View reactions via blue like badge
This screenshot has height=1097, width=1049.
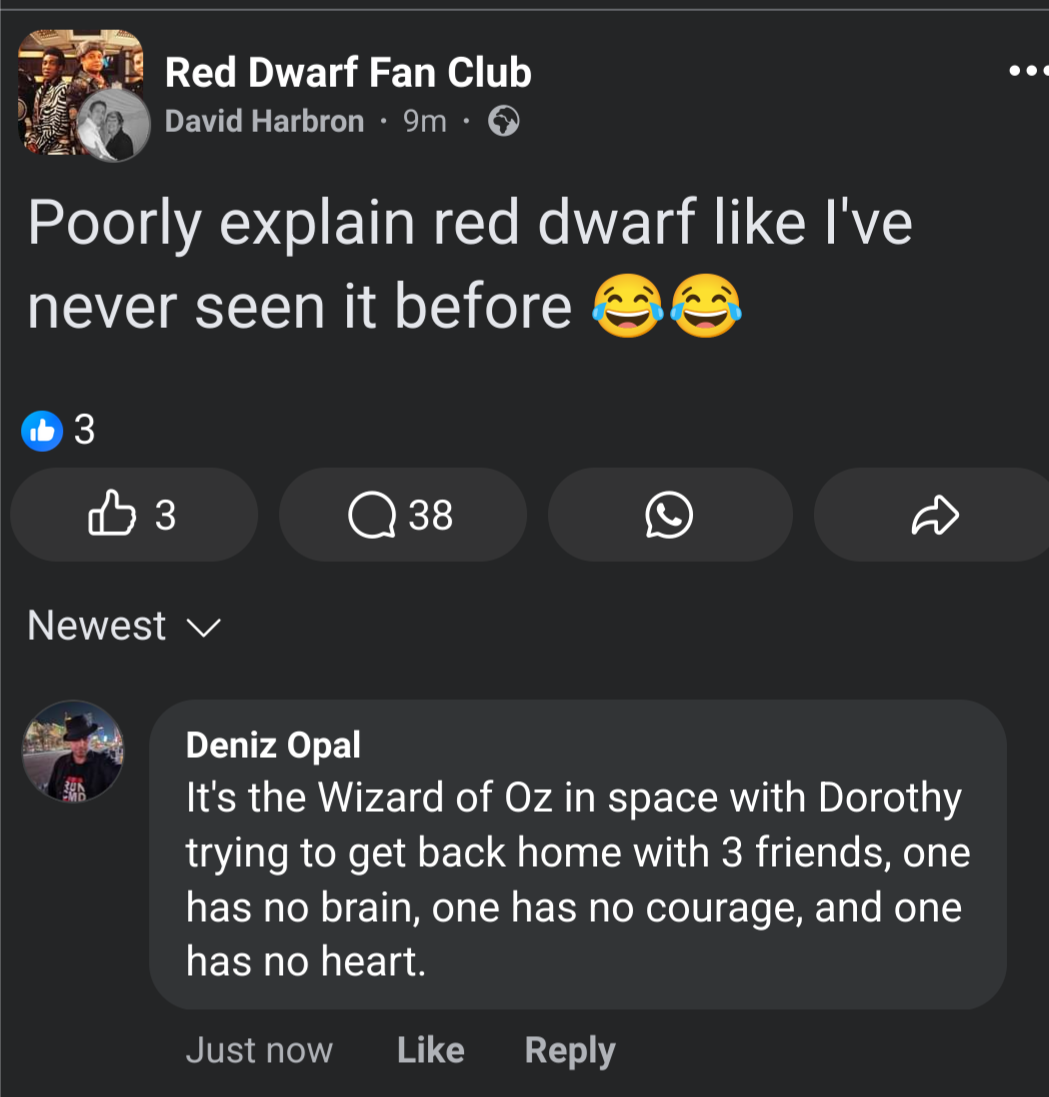pos(42,430)
